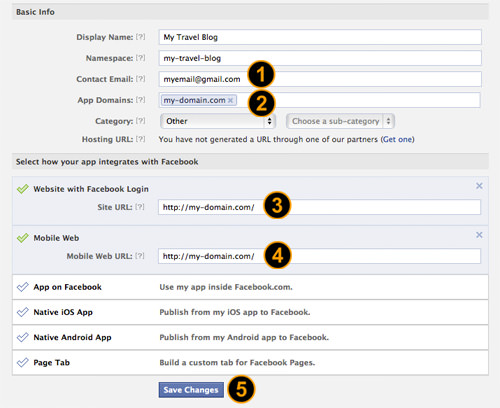This screenshot has width=500, height=408.
Task: Follow the Get one hosting link
Action: 397,139
